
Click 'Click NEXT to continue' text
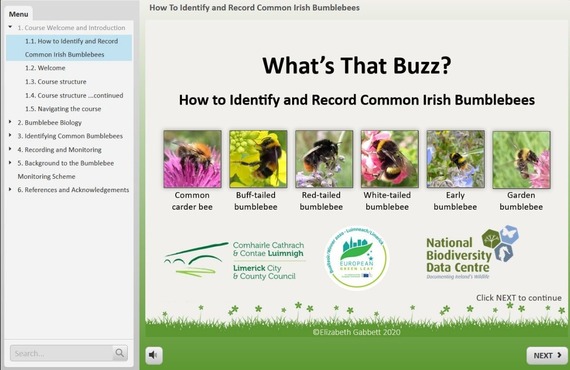(519, 298)
